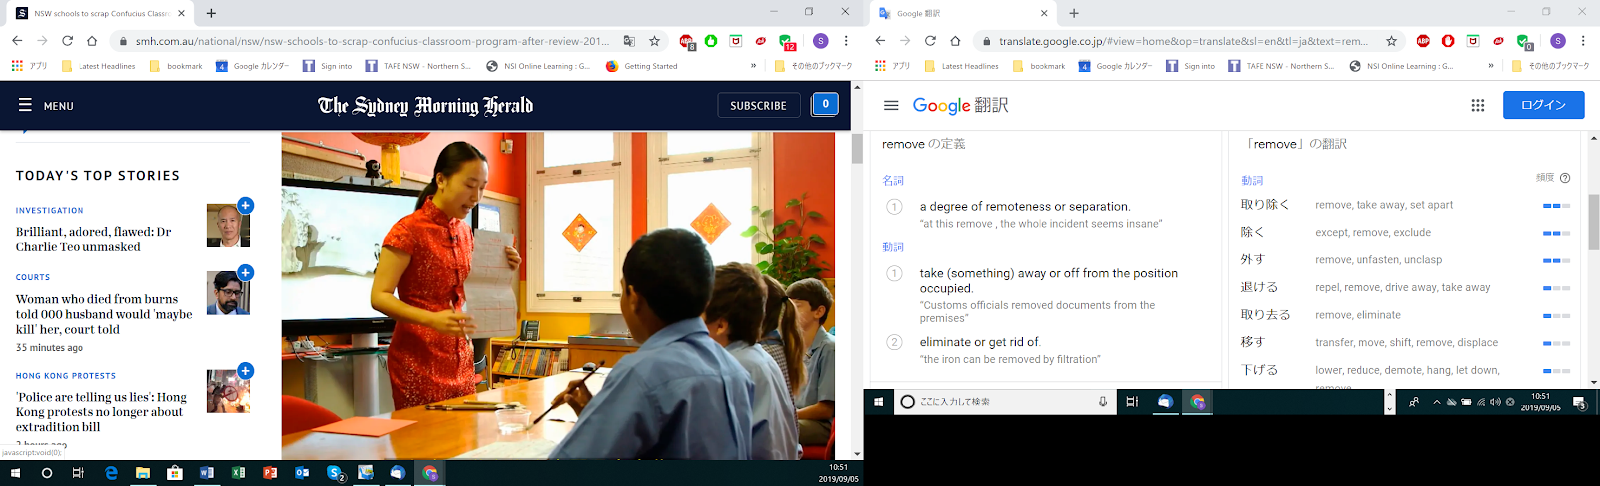Open the Google Translate main hamburger menu
The width and height of the screenshot is (1600, 486).
pyautogui.click(x=891, y=105)
